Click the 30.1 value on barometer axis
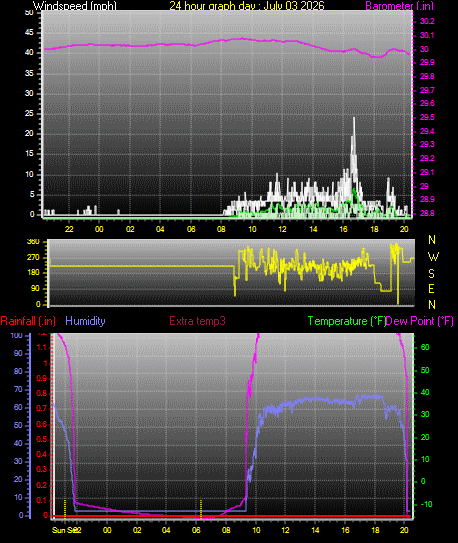Viewport: 458px width, 543px height. 427,35
